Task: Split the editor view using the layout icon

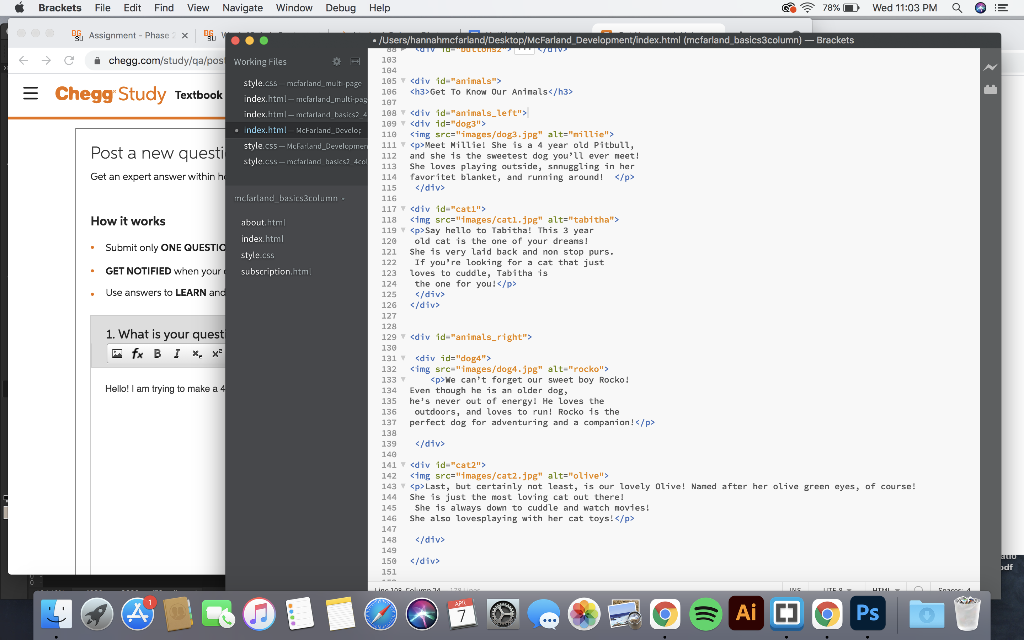Action: click(355, 61)
